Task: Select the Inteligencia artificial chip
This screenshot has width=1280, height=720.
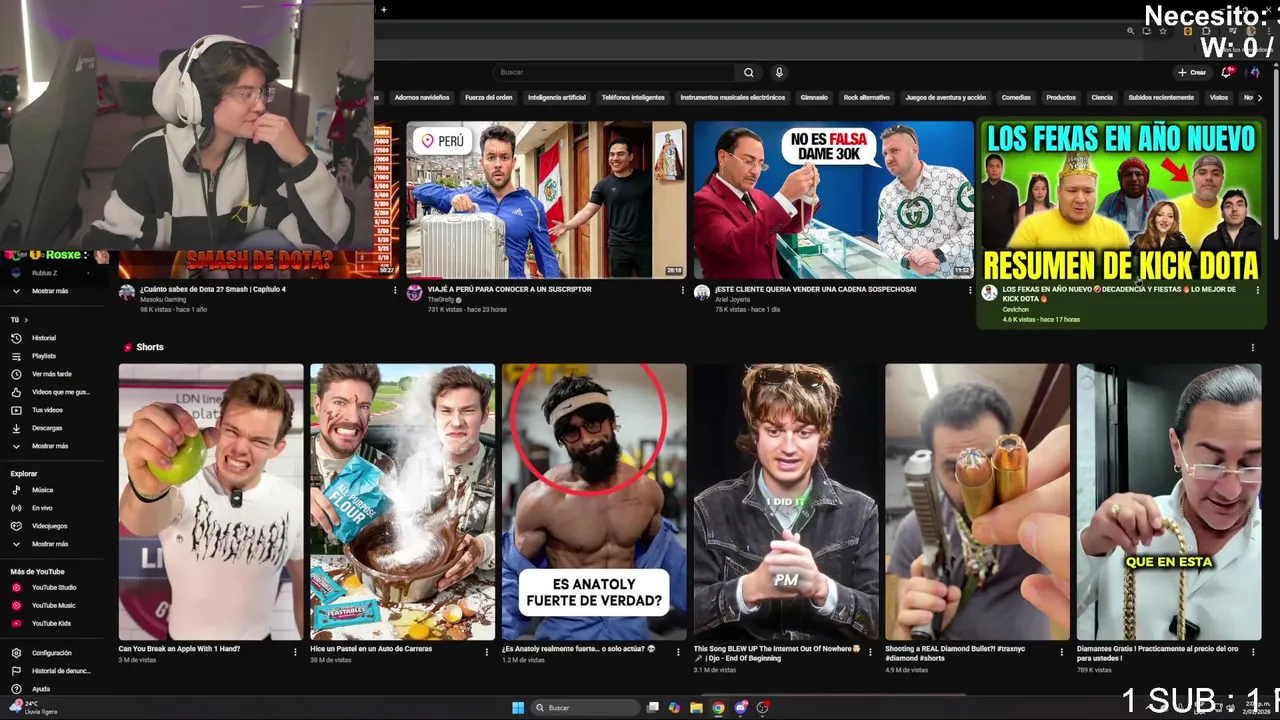Action: tap(557, 98)
